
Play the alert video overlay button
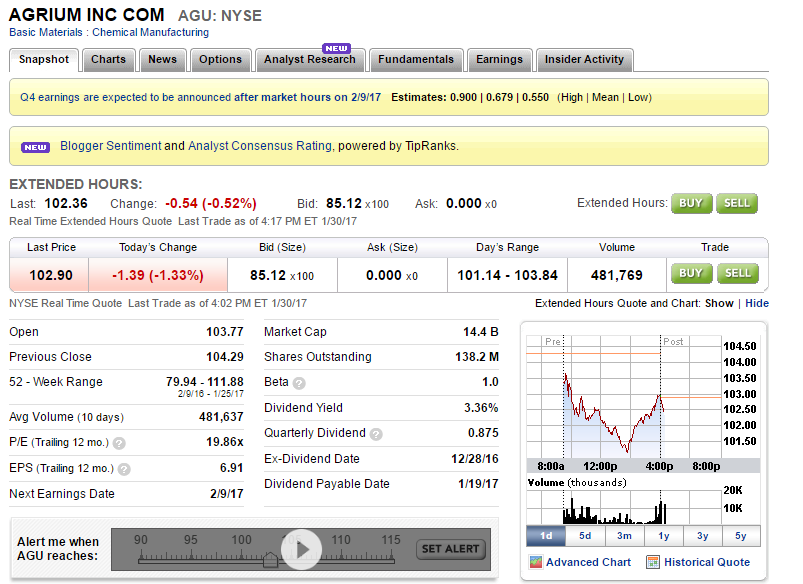pyautogui.click(x=301, y=549)
